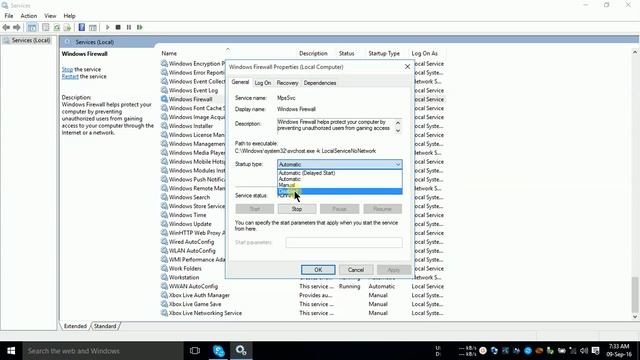640x360 pixels.
Task: Click the Refresh toolbar icon
Action: click(56, 27)
